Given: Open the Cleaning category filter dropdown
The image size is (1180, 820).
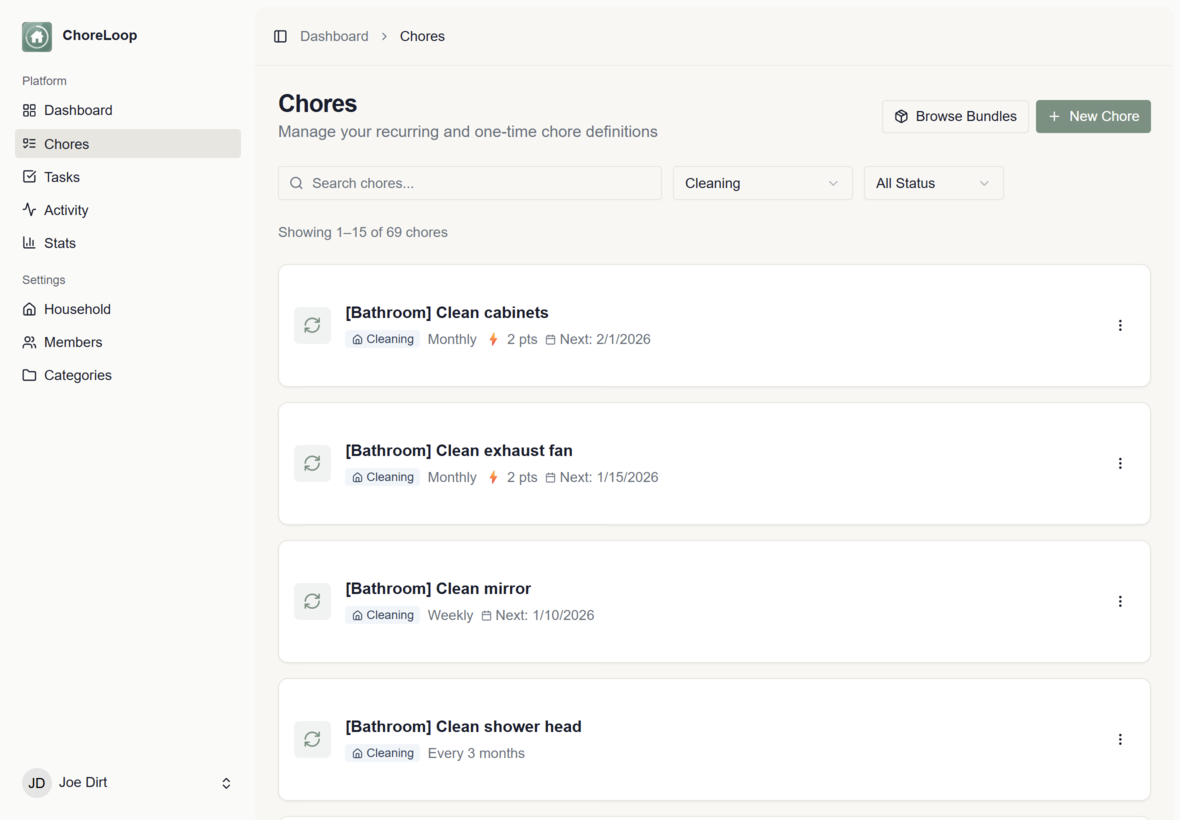Looking at the screenshot, I should [762, 184].
